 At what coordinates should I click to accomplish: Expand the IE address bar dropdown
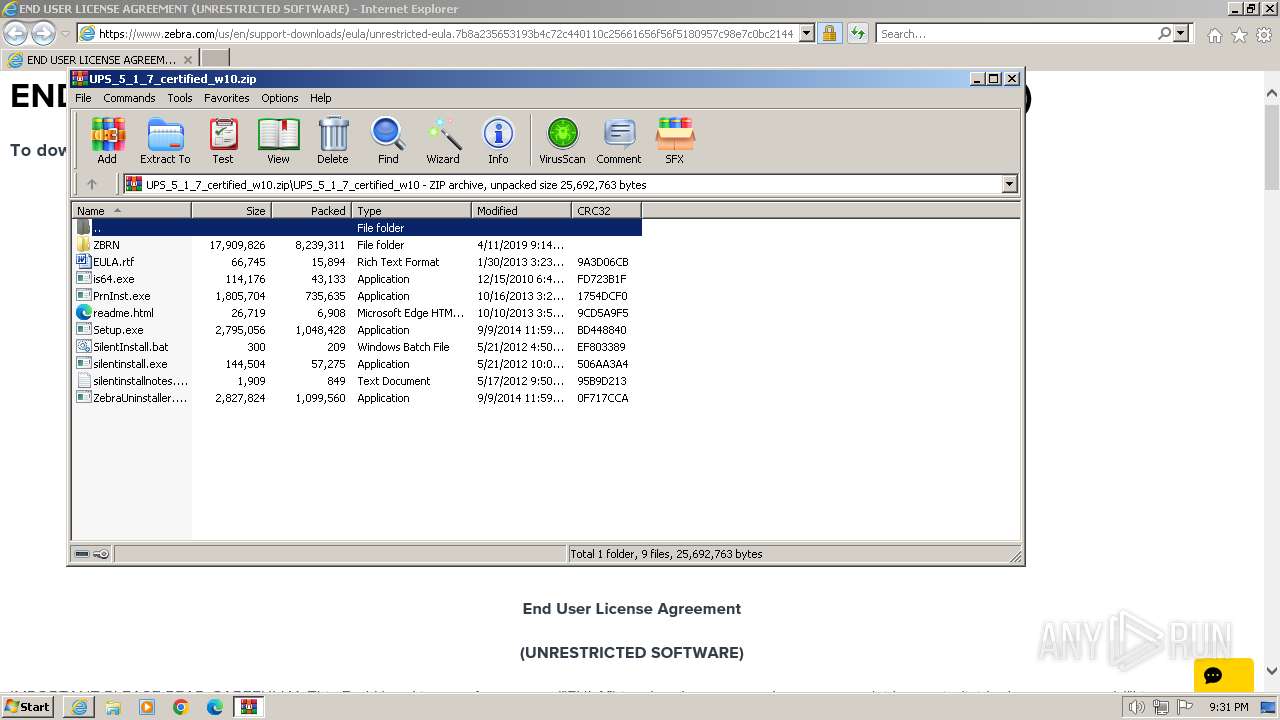click(807, 33)
